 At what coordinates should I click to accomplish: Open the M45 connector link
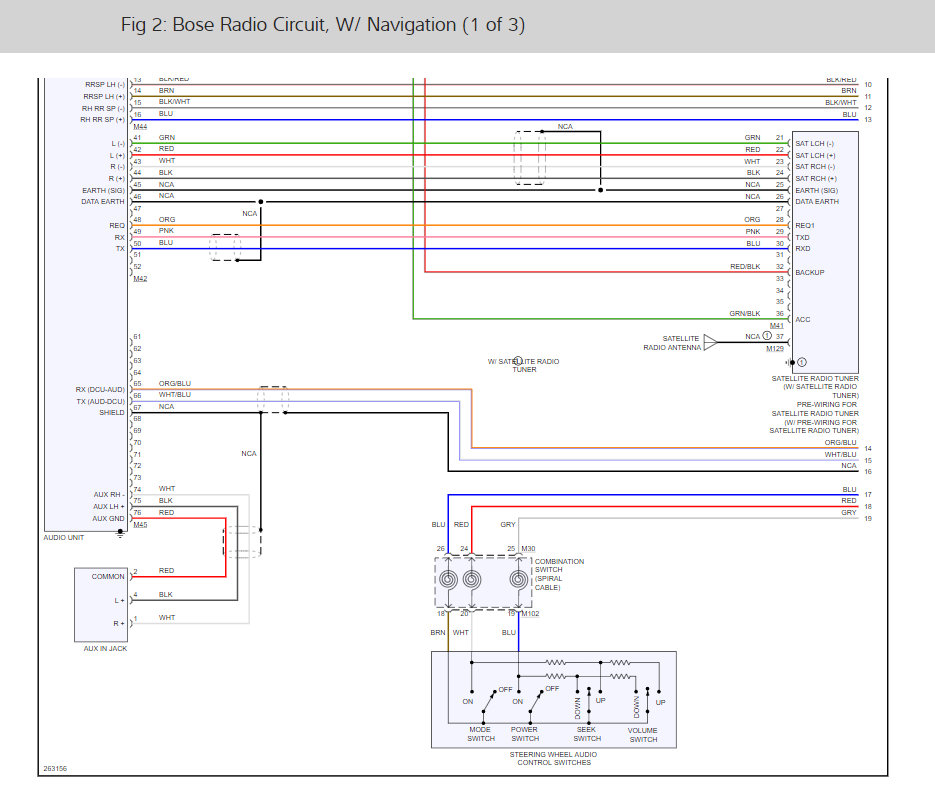coord(140,524)
